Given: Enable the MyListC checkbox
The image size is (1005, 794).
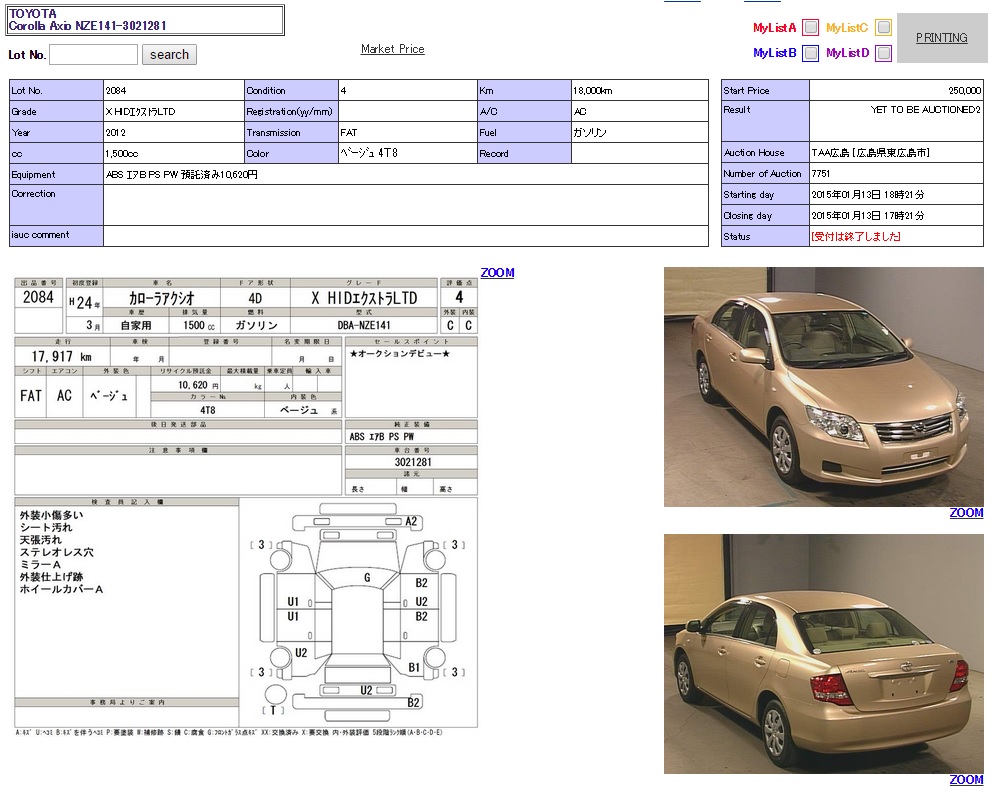Looking at the screenshot, I should [883, 28].
